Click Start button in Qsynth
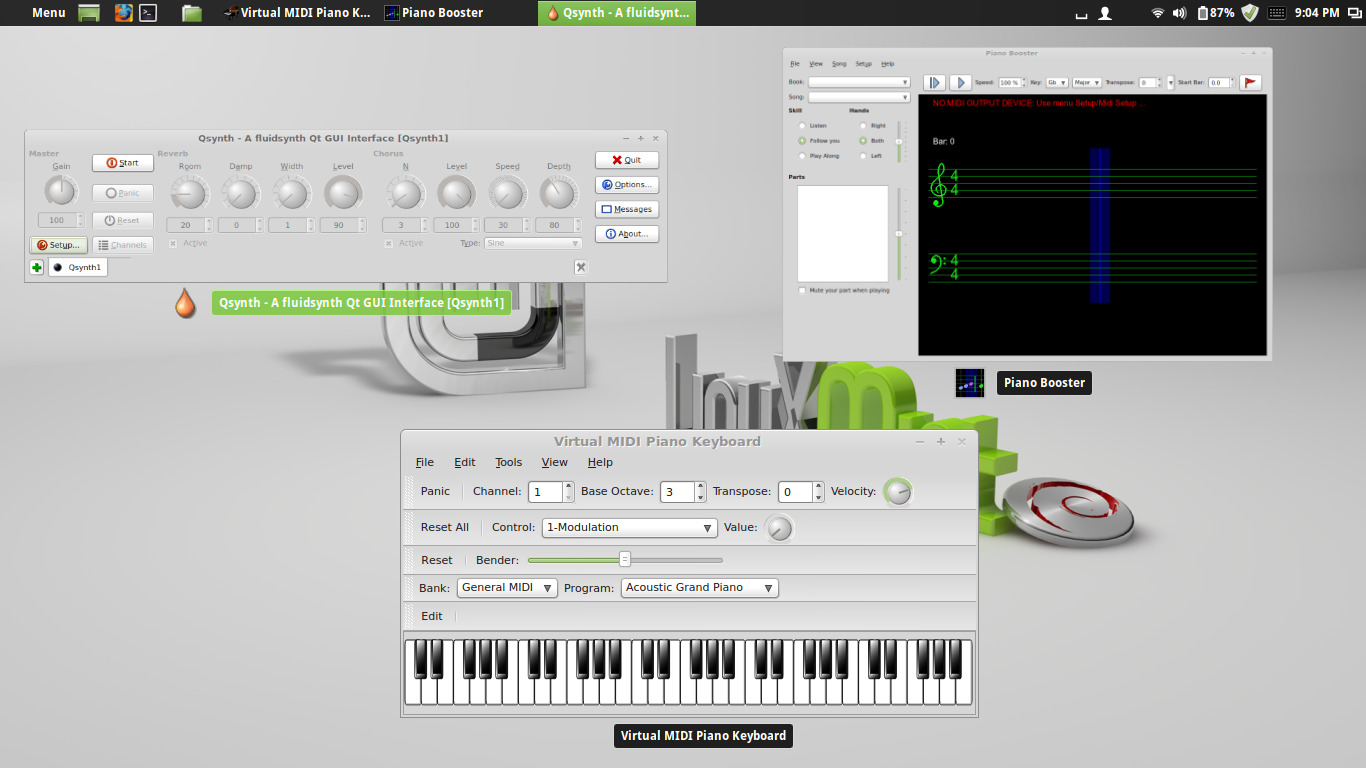Viewport: 1366px width, 768px height. (x=123, y=163)
